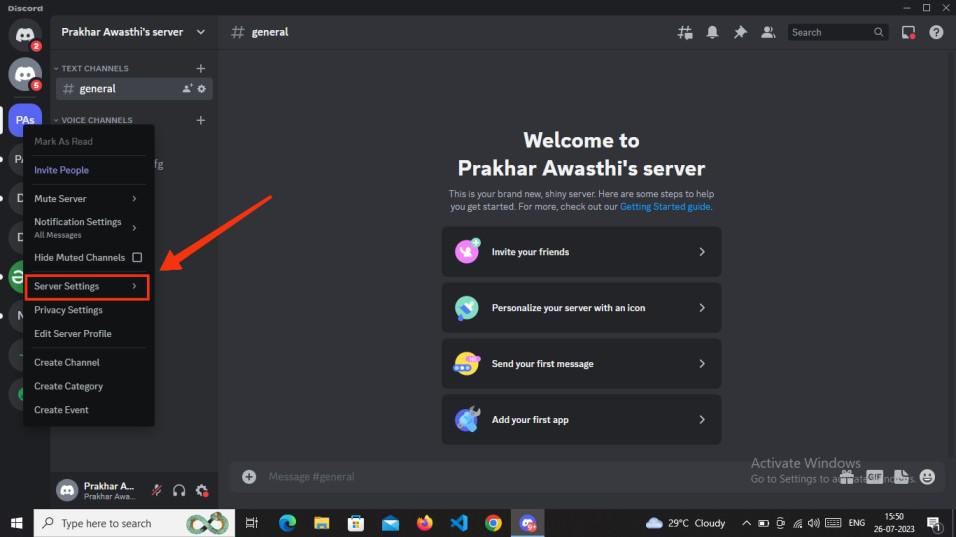Open notification bell in channel header
The image size is (956, 537).
tap(712, 32)
